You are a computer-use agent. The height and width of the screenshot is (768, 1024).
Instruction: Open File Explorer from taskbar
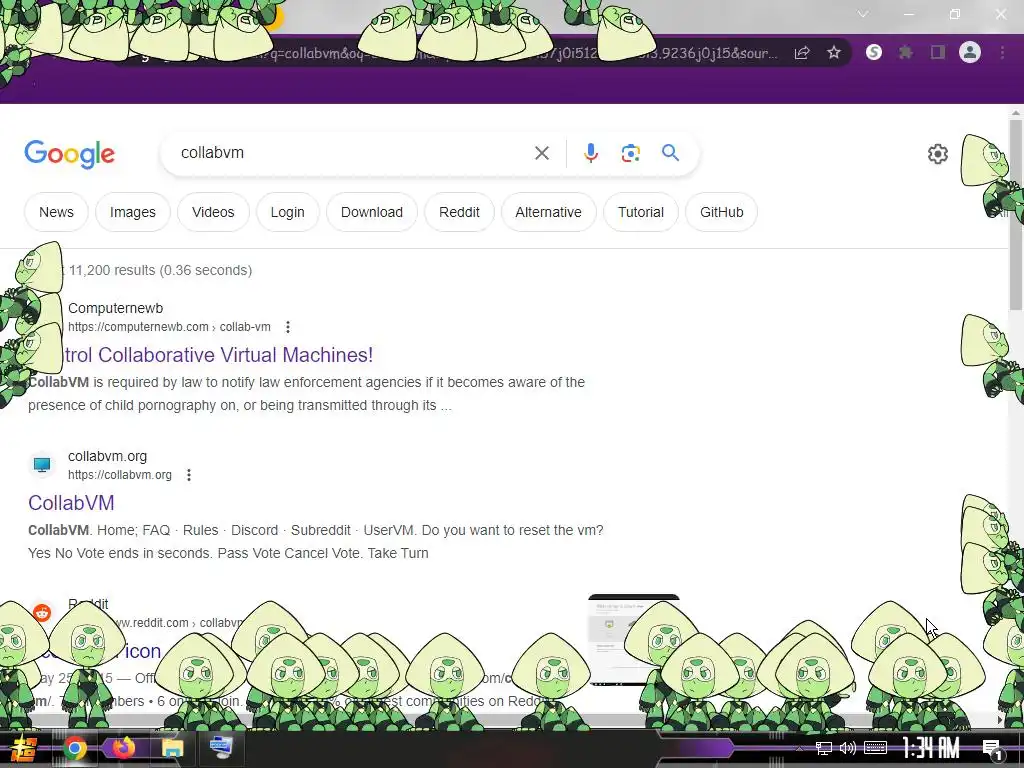coord(172,748)
